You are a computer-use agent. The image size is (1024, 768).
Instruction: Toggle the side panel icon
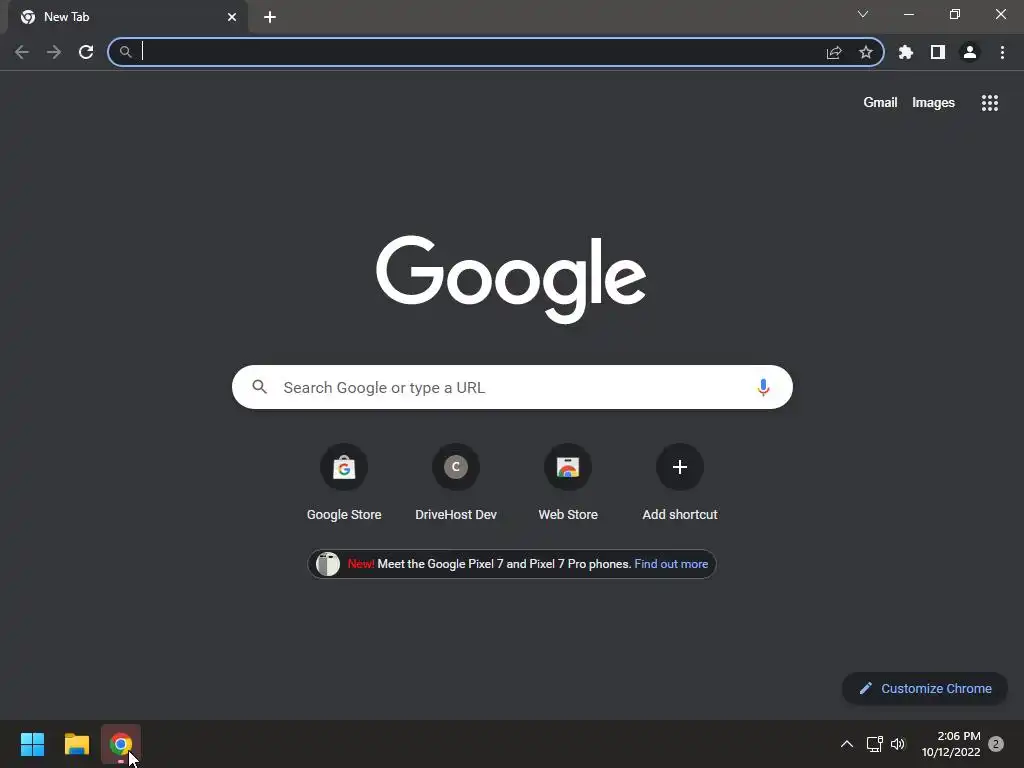pos(938,52)
